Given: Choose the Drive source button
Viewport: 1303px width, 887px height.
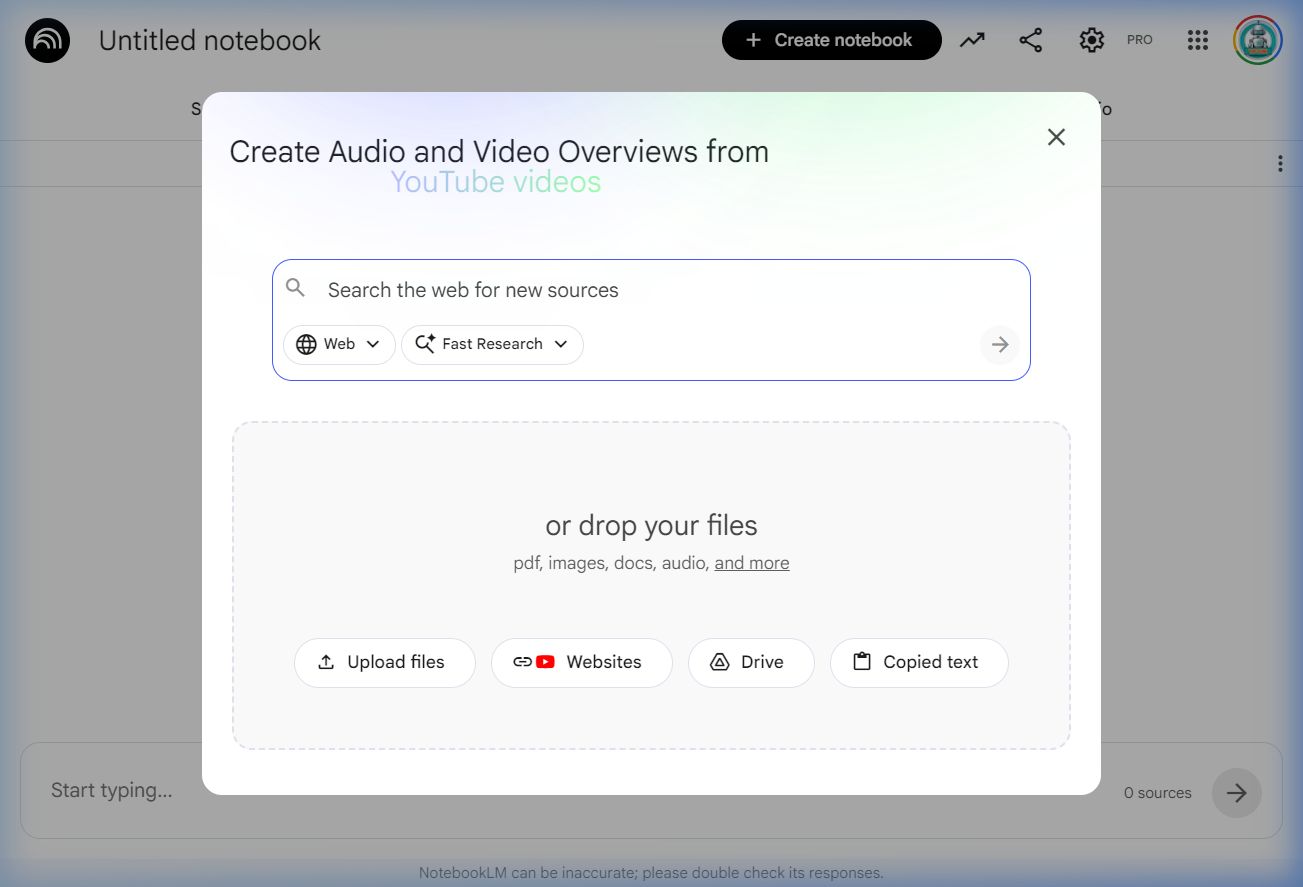Looking at the screenshot, I should coord(750,662).
